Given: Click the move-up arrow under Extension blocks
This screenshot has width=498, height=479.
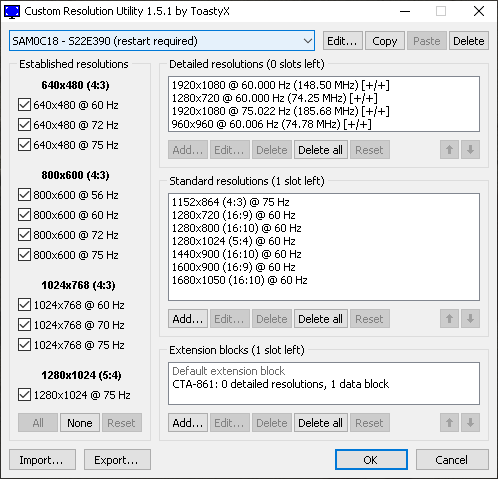Looking at the screenshot, I should [x=449, y=423].
